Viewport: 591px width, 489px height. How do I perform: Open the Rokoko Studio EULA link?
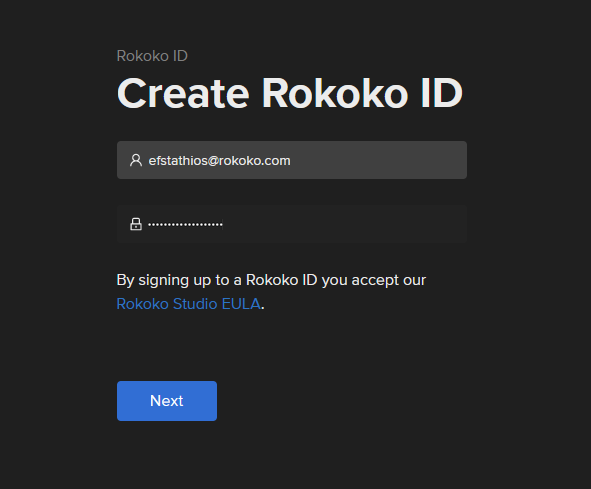point(188,304)
